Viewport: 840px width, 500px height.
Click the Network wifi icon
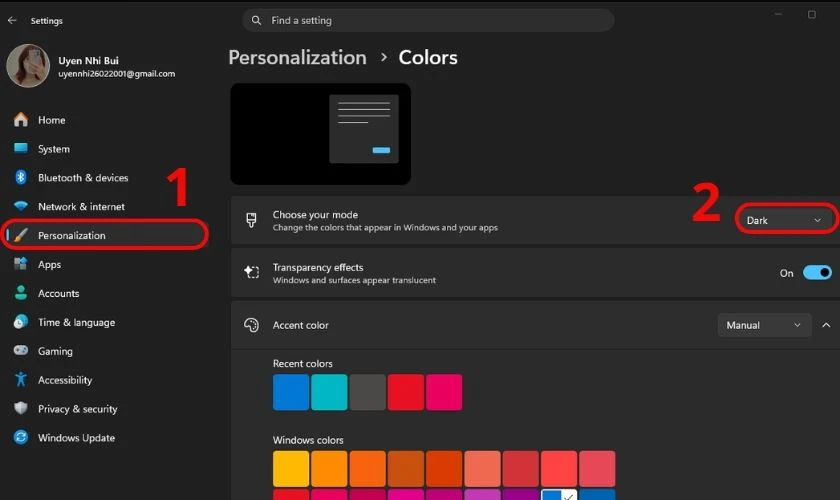[x=21, y=206]
